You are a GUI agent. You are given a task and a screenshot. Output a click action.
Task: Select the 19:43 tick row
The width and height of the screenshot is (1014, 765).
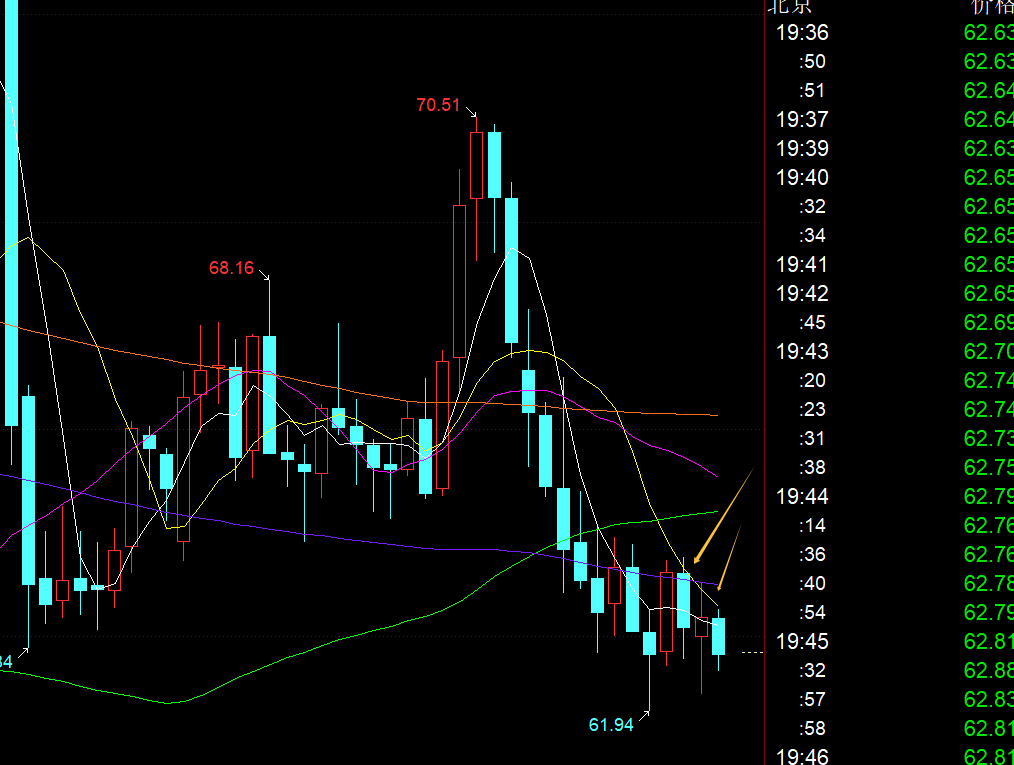point(802,352)
